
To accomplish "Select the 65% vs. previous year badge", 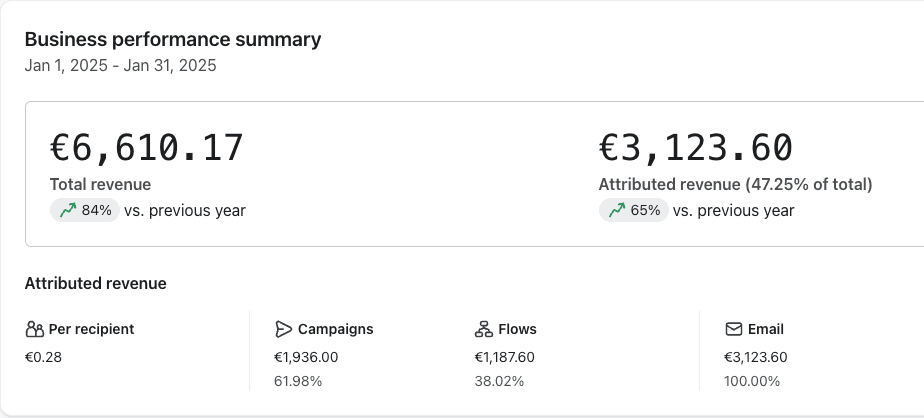I will 633,210.
